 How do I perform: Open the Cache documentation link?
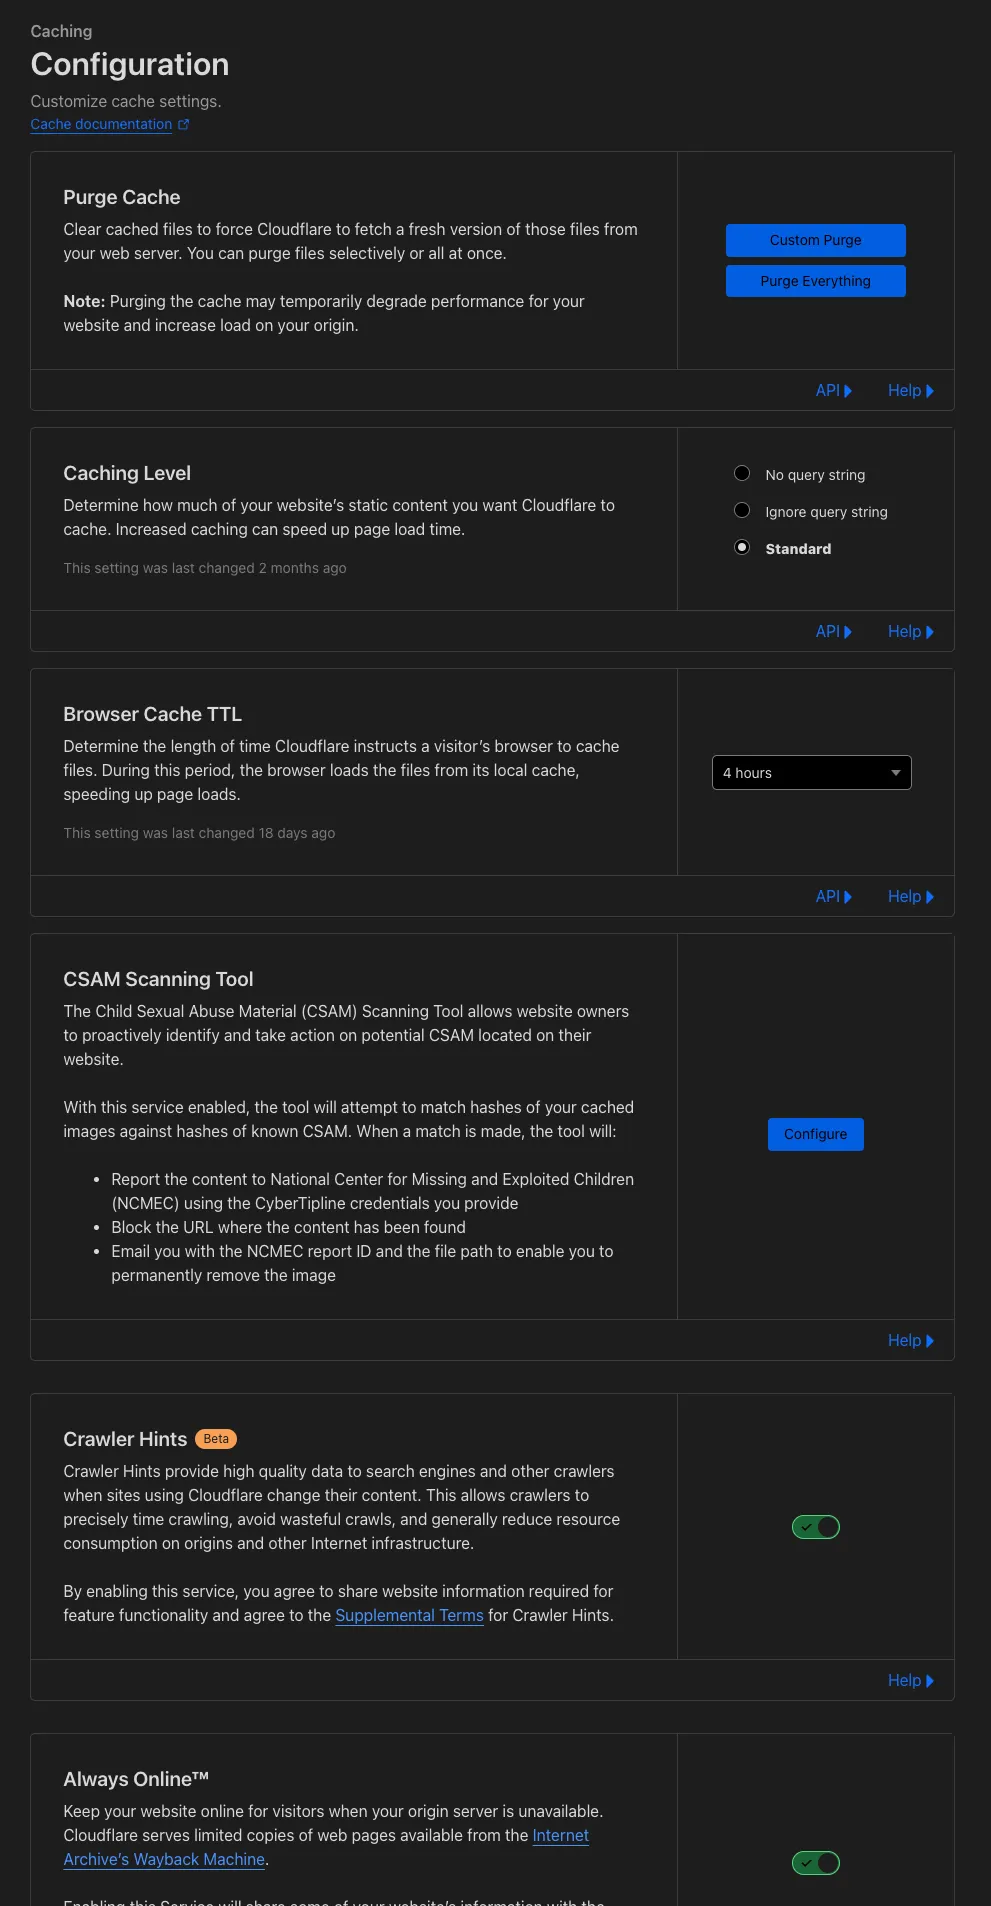pos(101,125)
